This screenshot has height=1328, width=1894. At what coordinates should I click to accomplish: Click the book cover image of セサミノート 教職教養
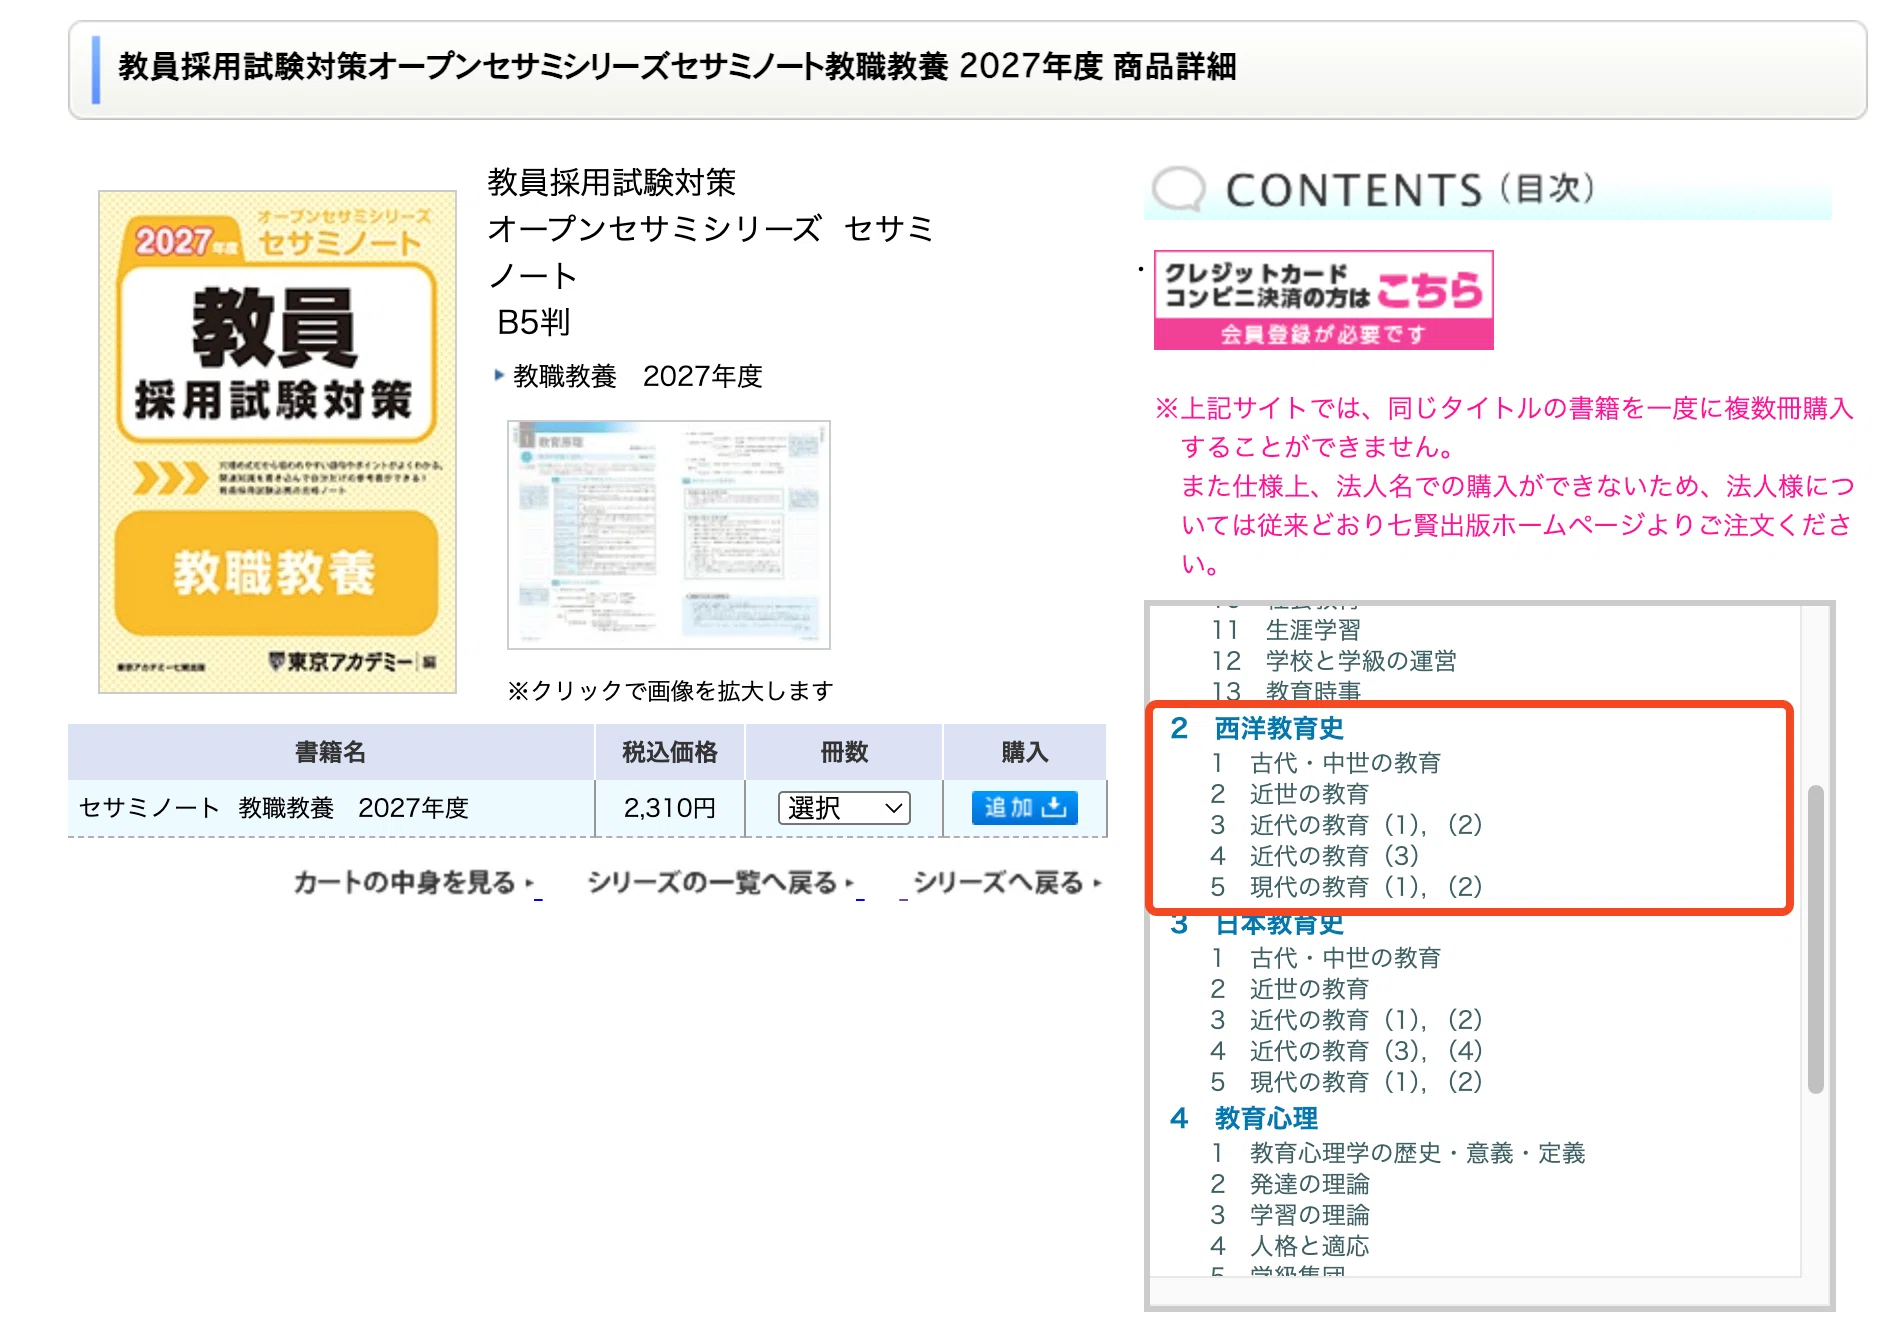pos(277,441)
